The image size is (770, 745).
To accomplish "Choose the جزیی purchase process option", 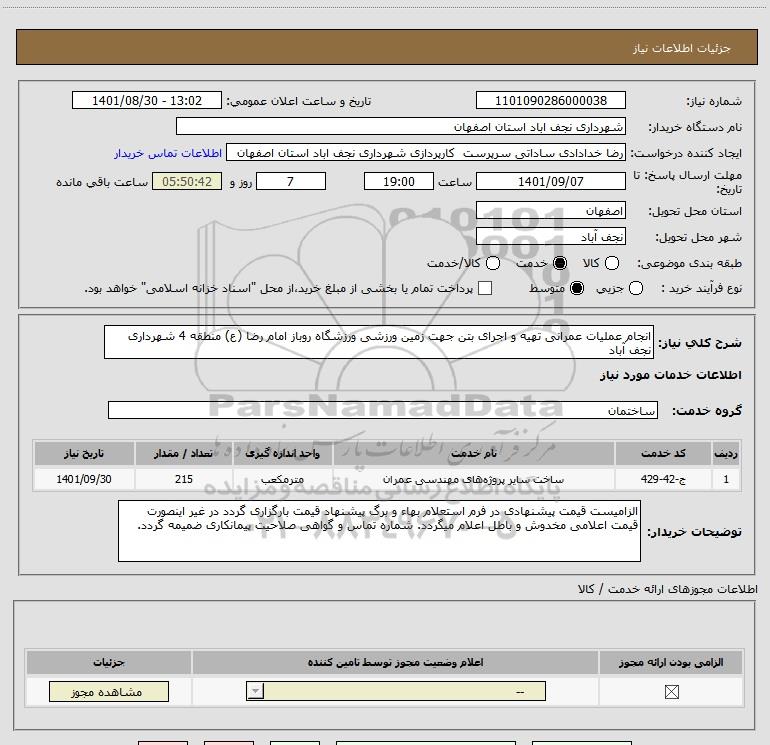I will [x=636, y=288].
